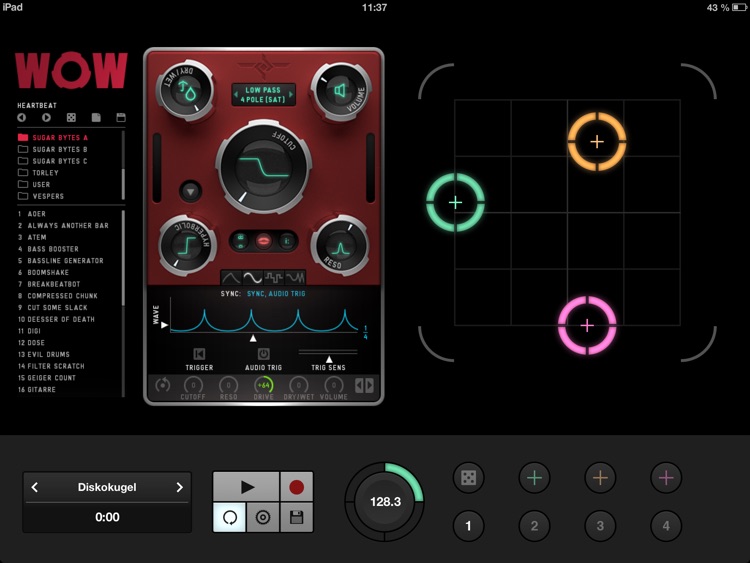Screen dimensions: 750x563
Task: Go to previous track before Diskokugel
Action: click(34, 487)
